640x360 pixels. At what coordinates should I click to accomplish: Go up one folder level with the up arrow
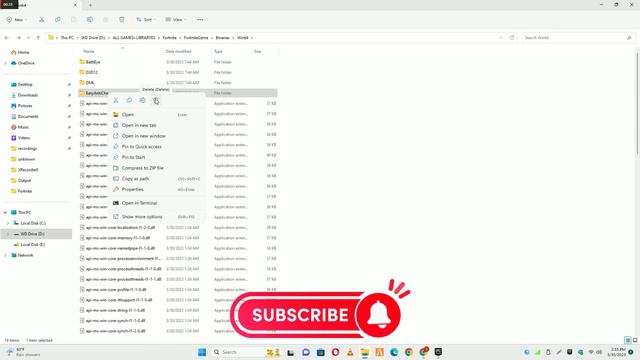pyautogui.click(x=38, y=38)
